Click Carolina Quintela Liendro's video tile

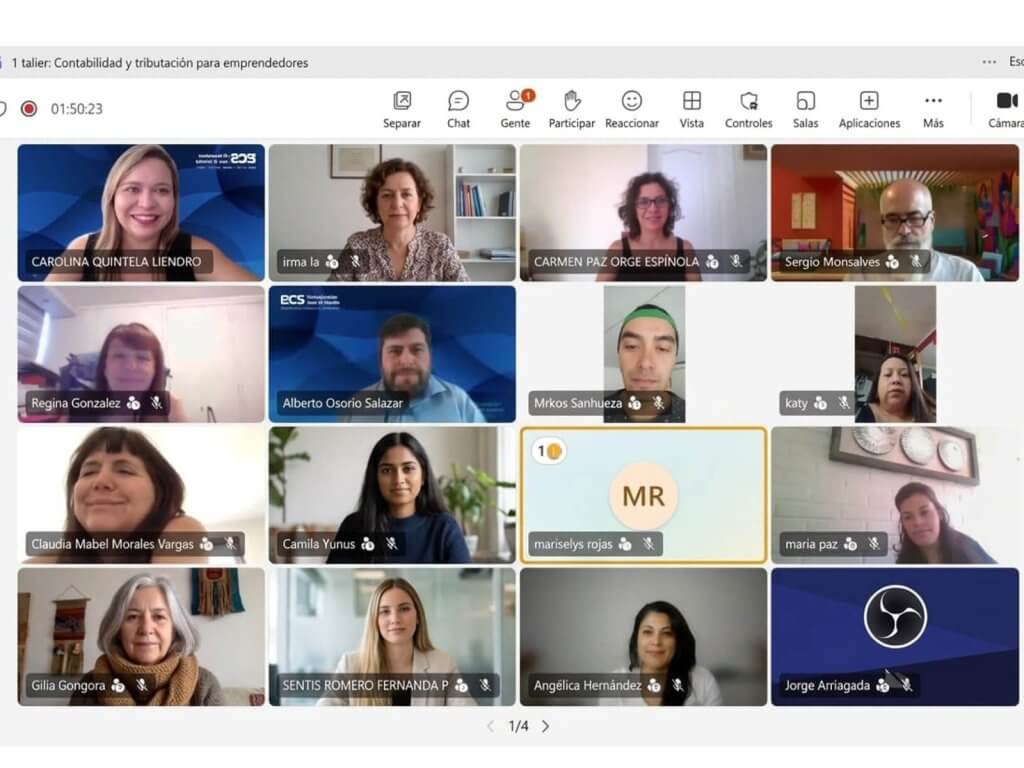(x=141, y=212)
